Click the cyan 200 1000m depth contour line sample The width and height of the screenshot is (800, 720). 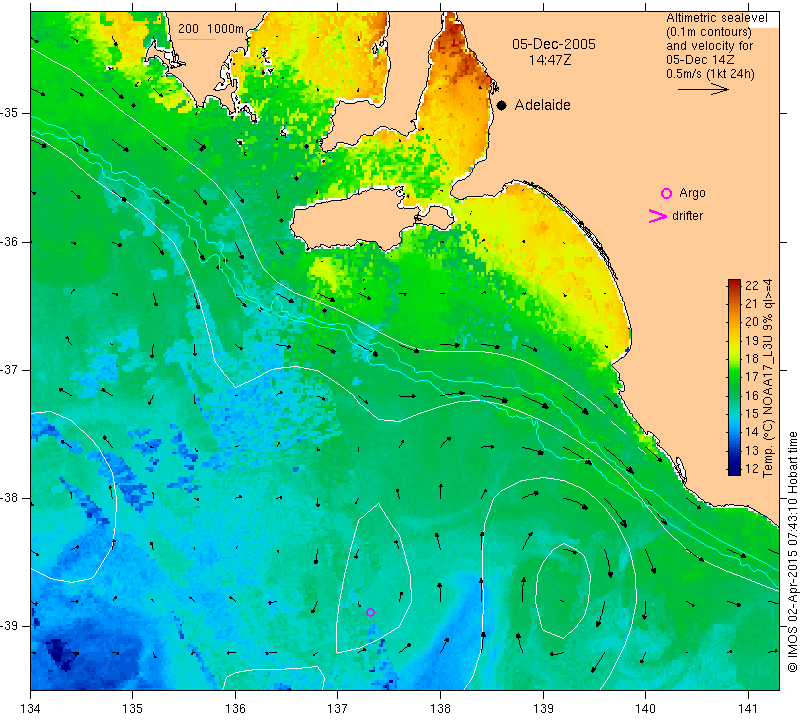point(196,39)
